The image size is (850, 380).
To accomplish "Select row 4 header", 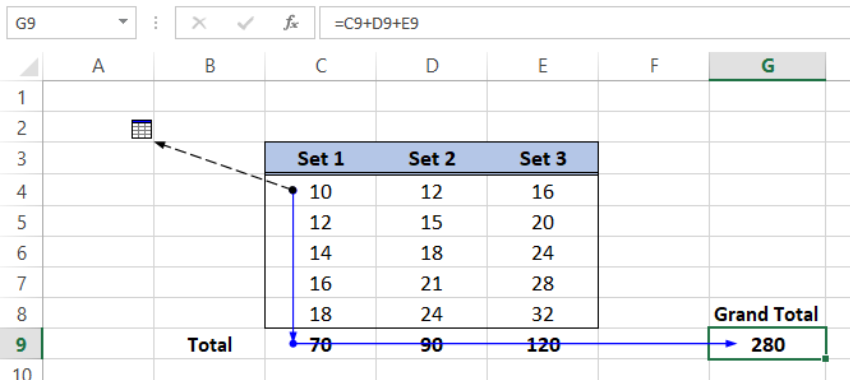I will [x=21, y=191].
